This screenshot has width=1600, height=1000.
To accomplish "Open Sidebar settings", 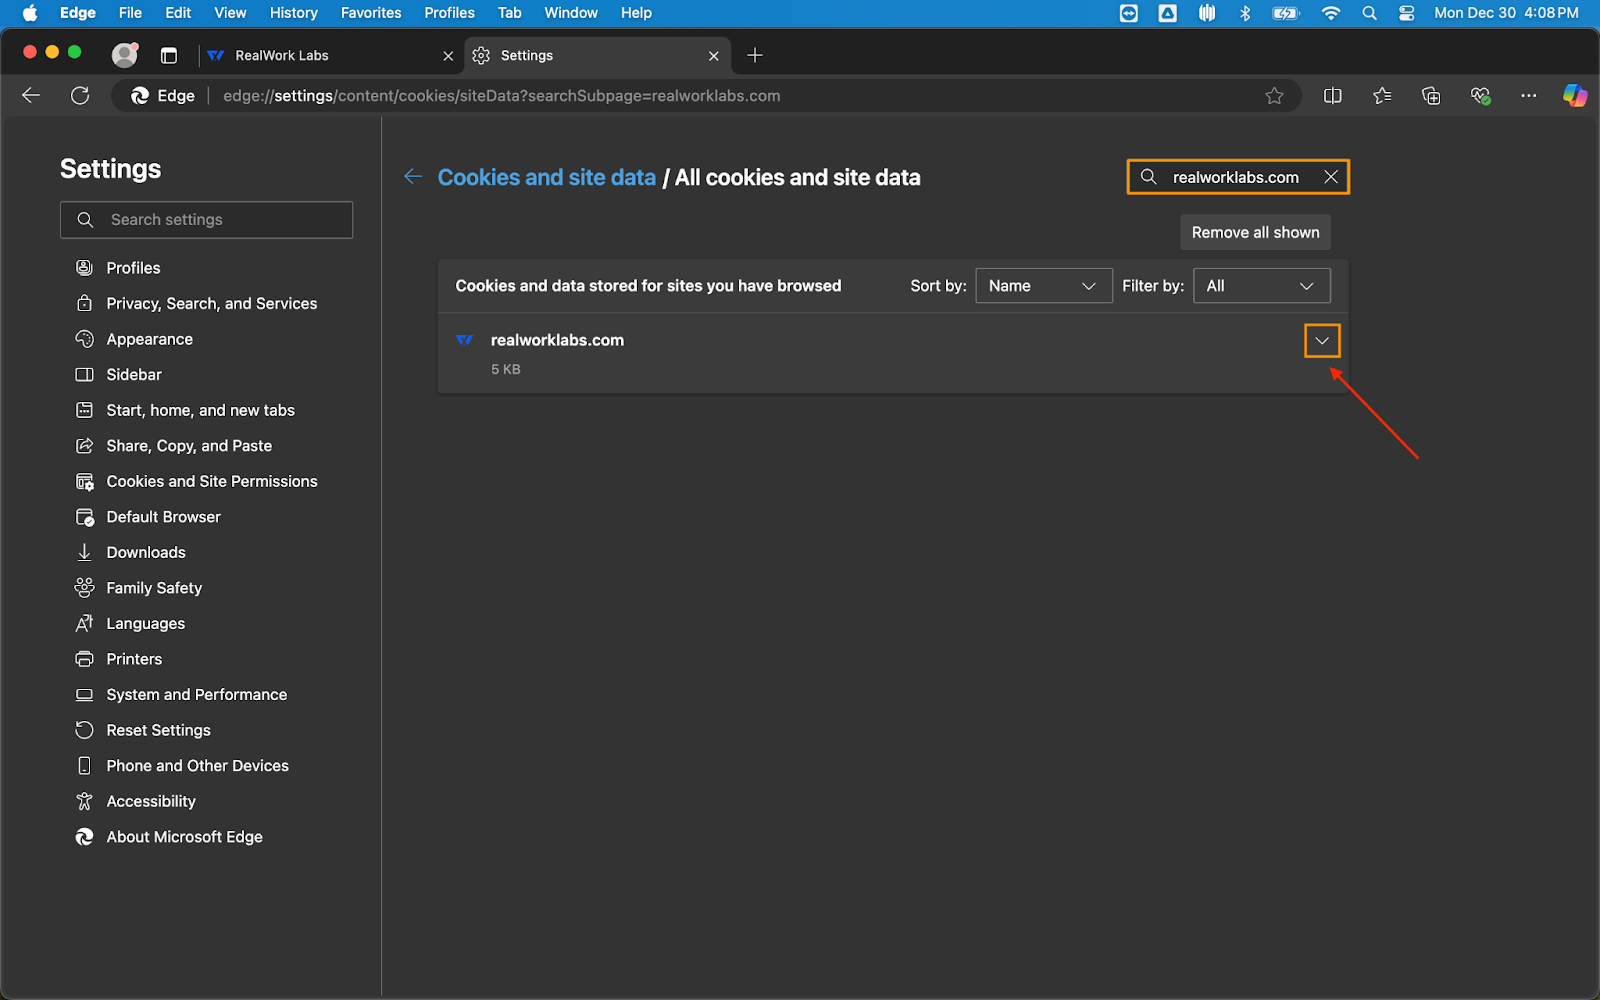I will click(134, 375).
